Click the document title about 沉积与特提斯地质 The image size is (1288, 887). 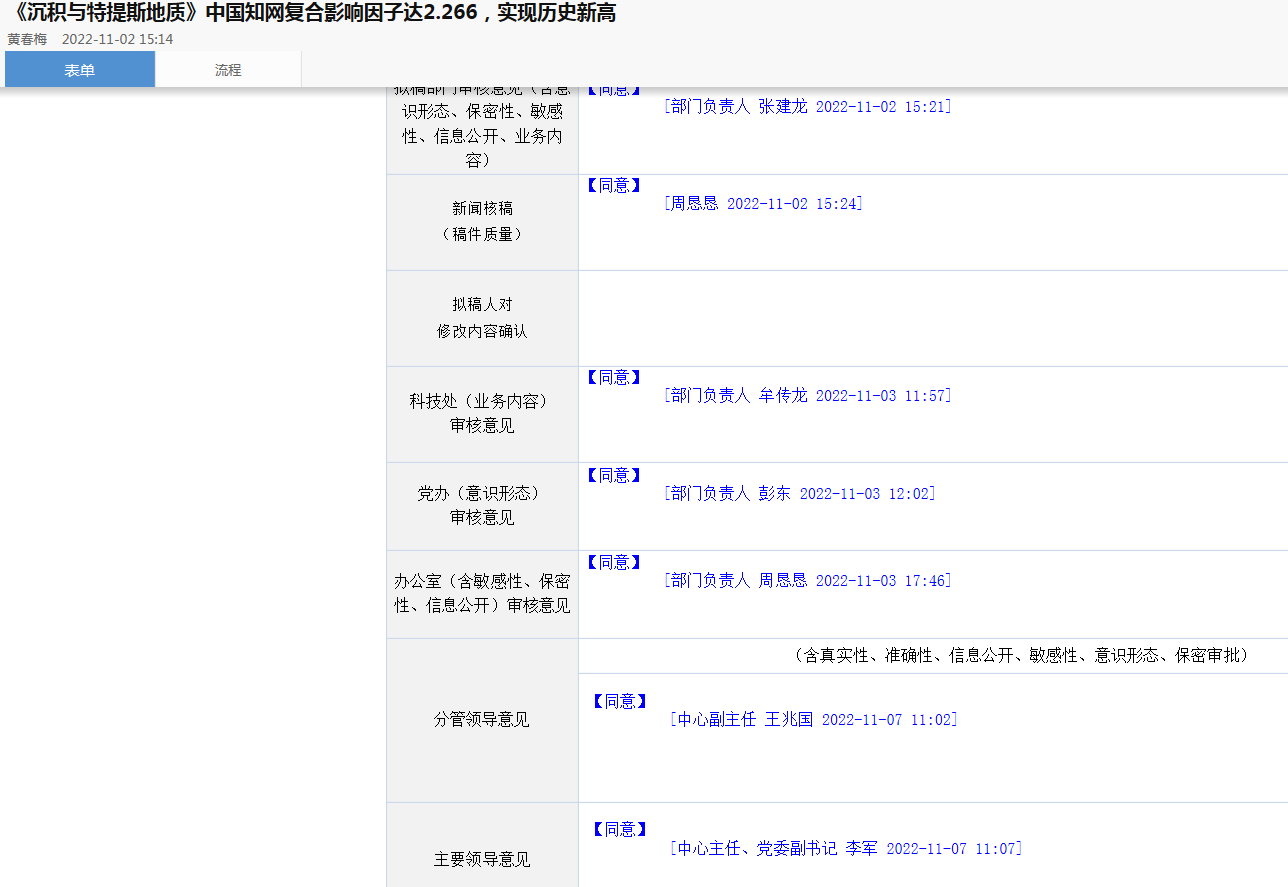click(x=310, y=13)
